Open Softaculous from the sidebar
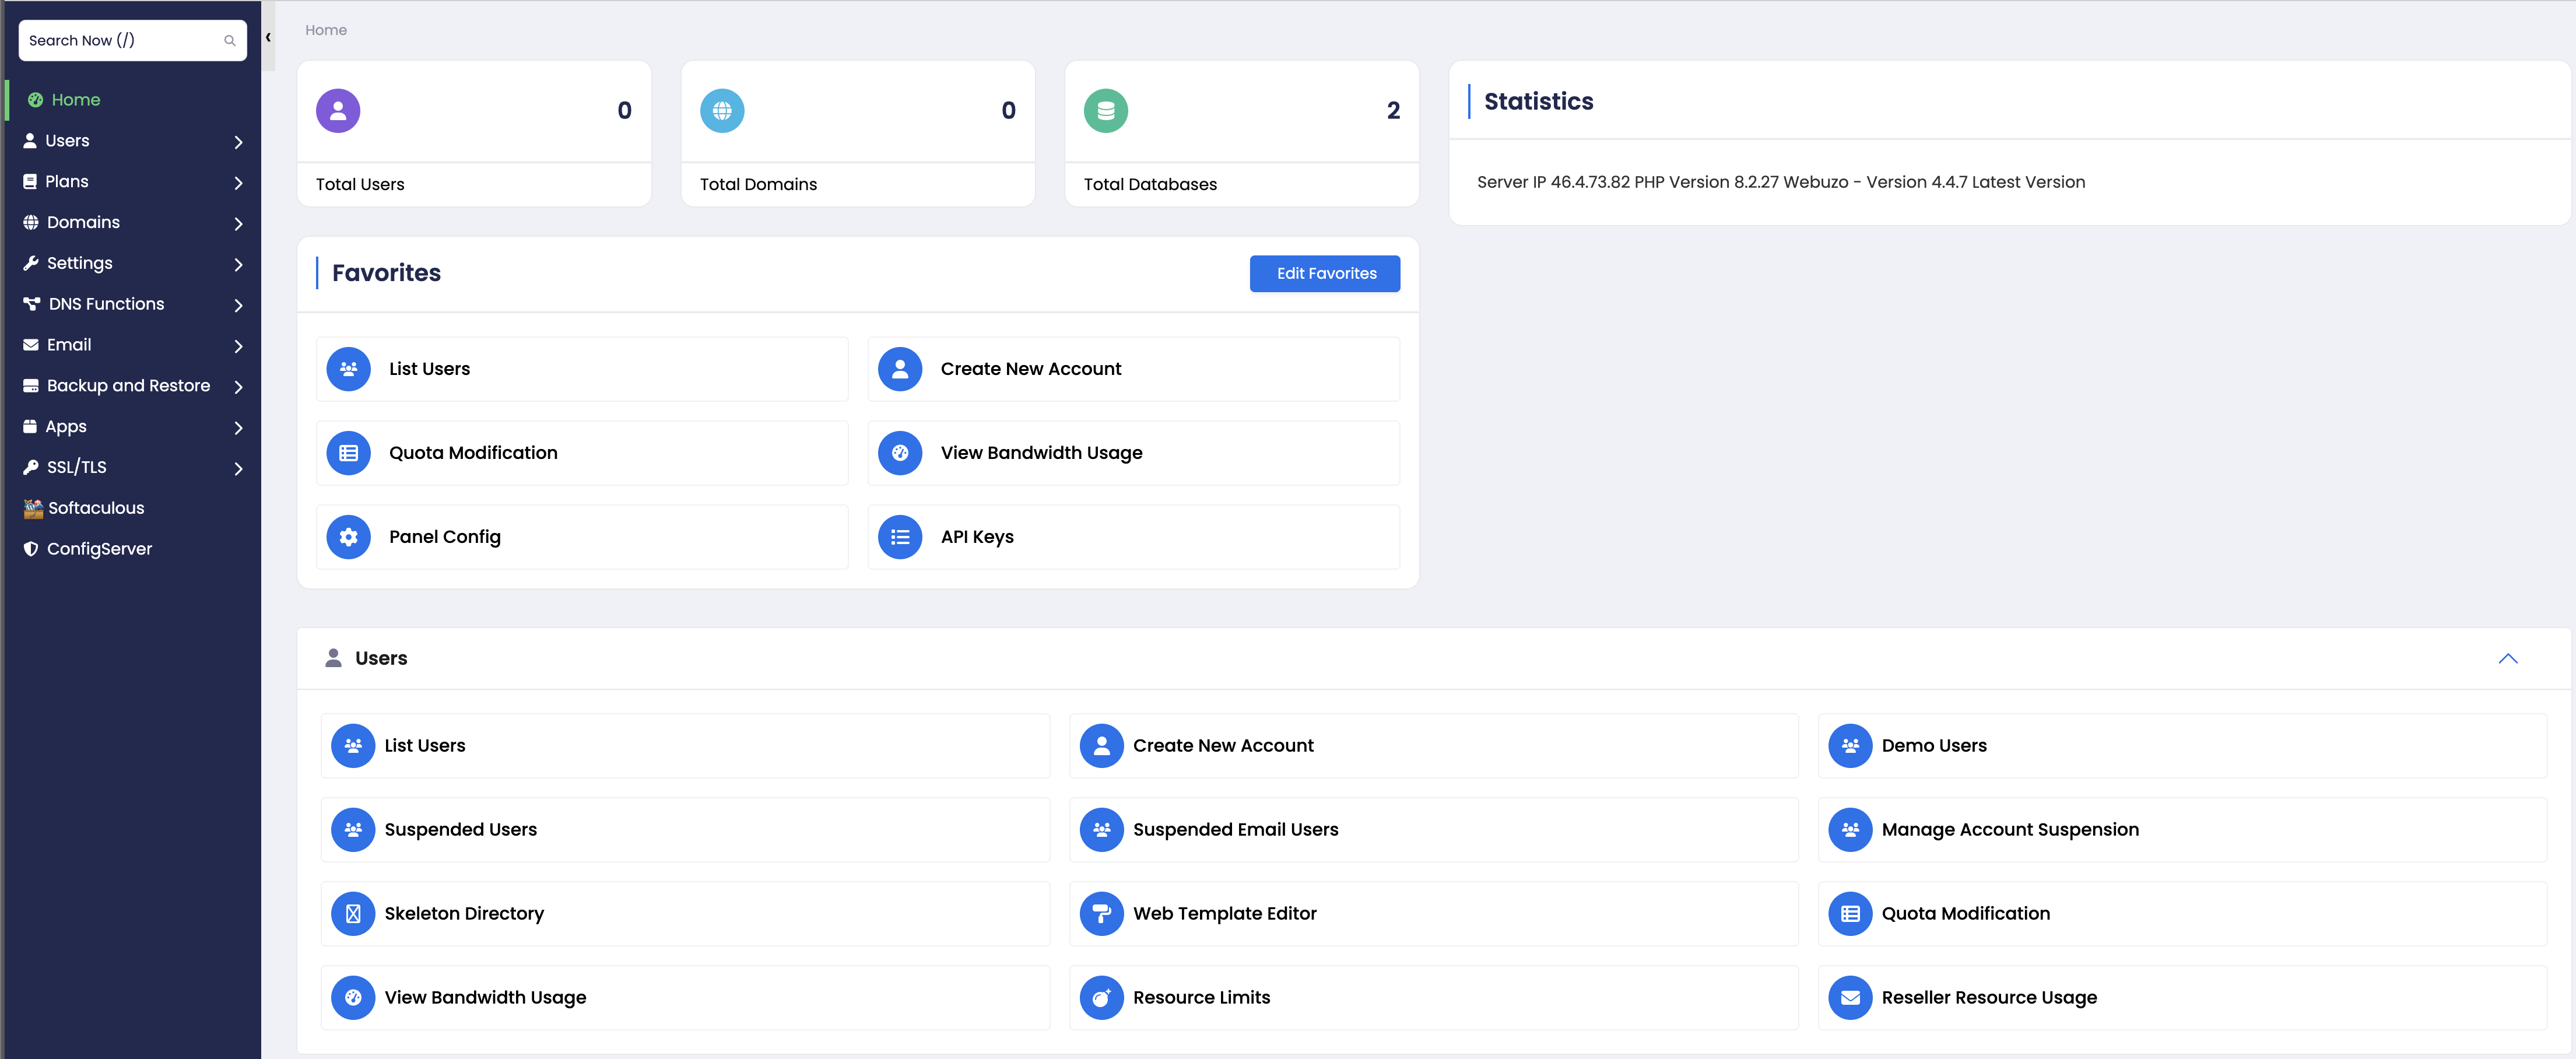The height and width of the screenshot is (1059, 2576). click(x=96, y=508)
